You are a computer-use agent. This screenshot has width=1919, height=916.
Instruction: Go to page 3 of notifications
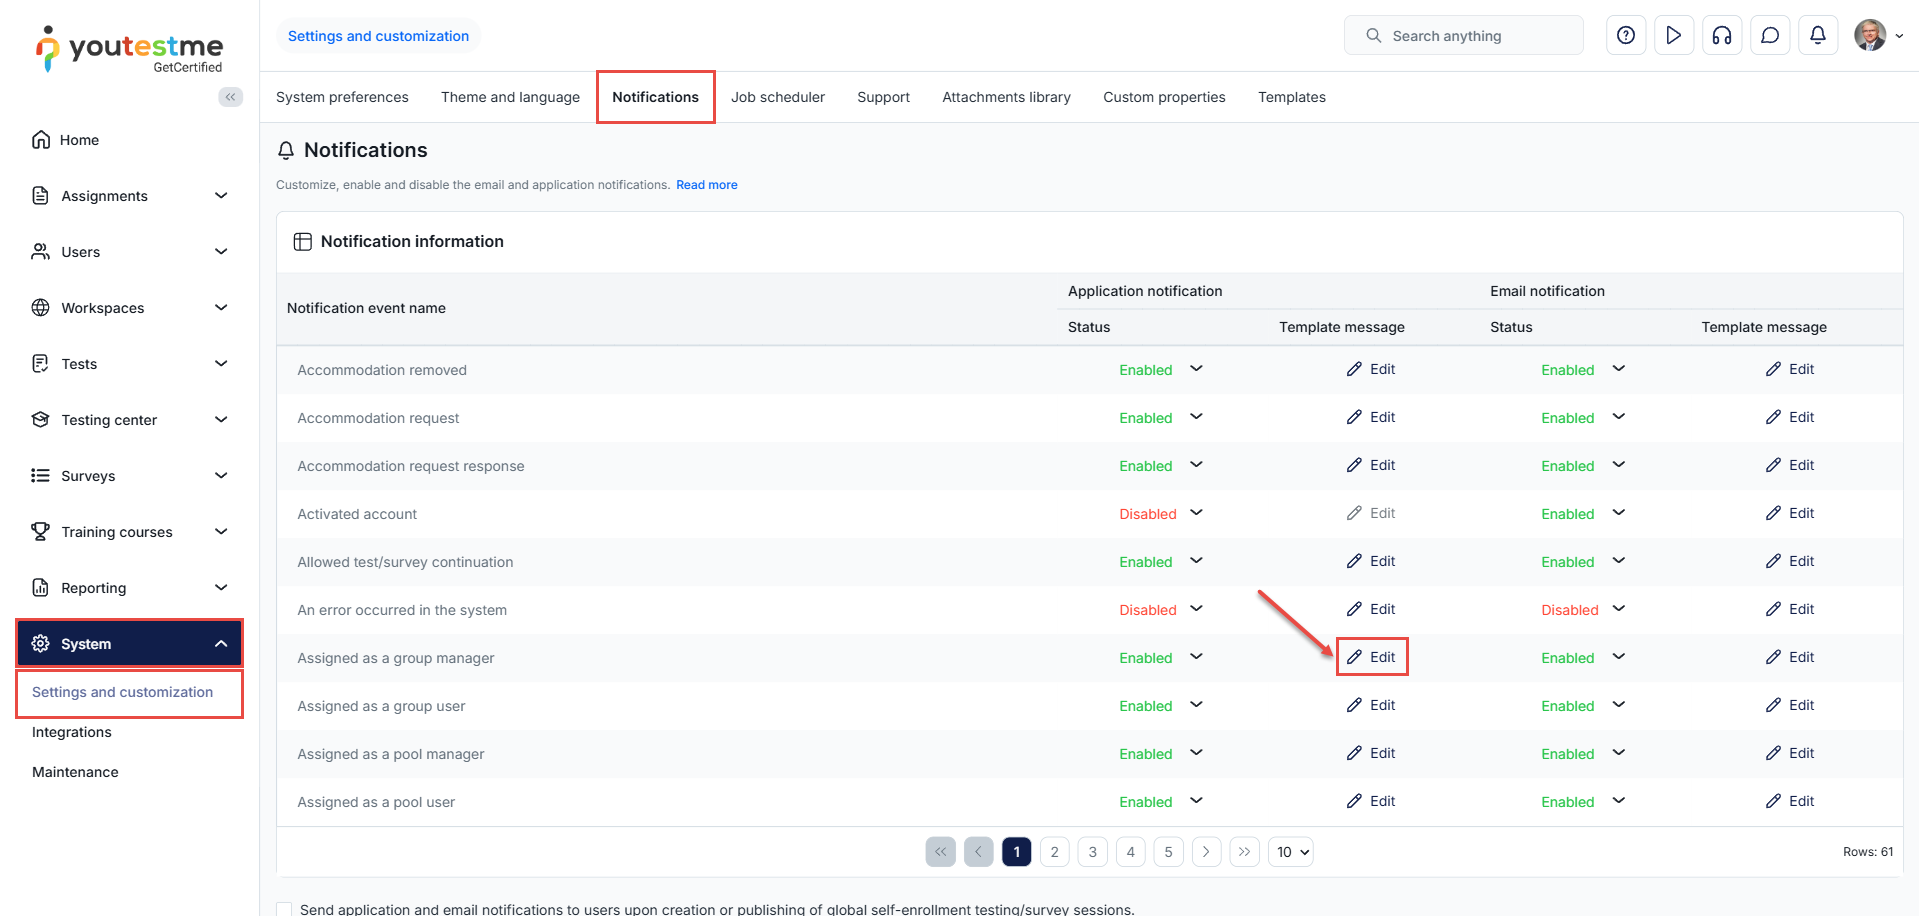[1092, 852]
